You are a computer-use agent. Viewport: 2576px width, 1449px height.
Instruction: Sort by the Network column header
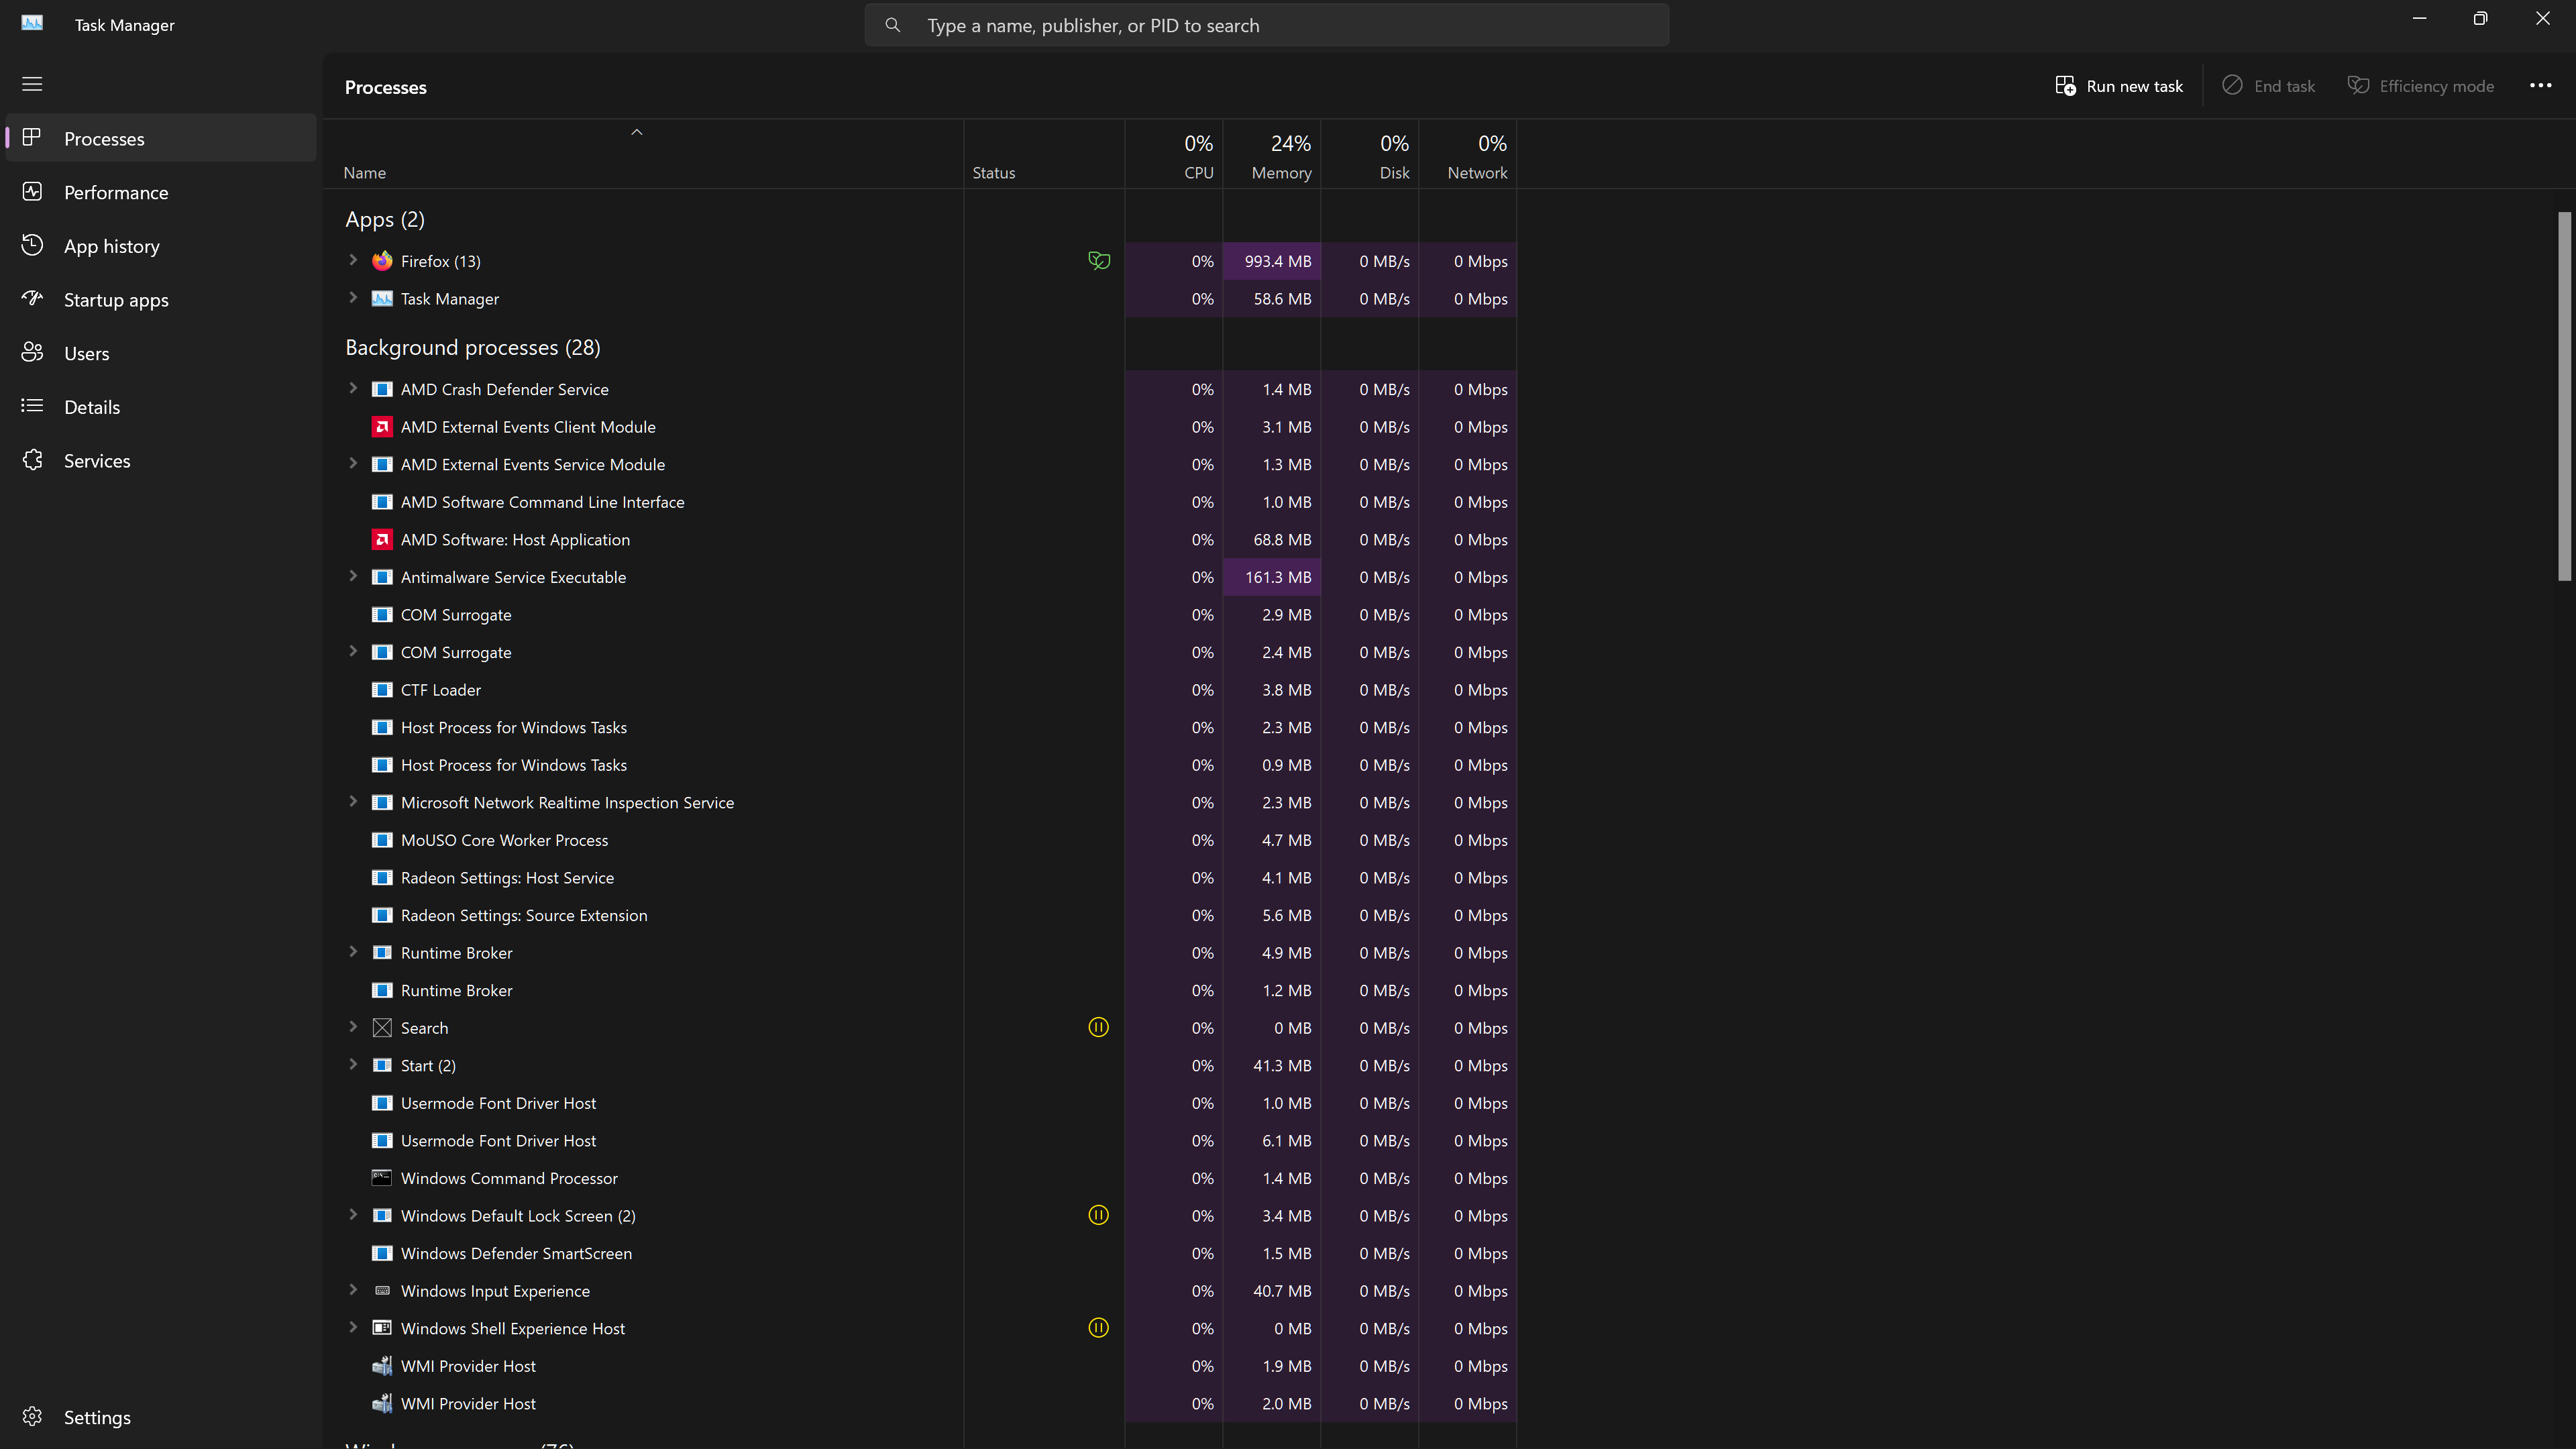(x=1468, y=155)
